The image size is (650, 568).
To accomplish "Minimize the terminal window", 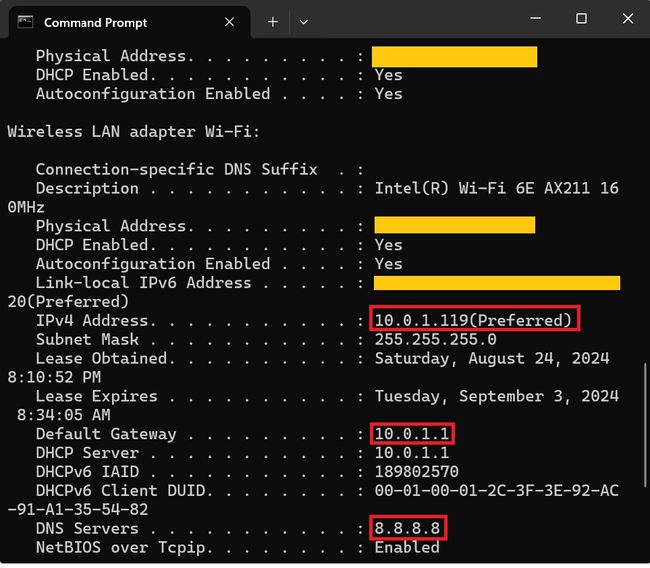I will [x=536, y=19].
